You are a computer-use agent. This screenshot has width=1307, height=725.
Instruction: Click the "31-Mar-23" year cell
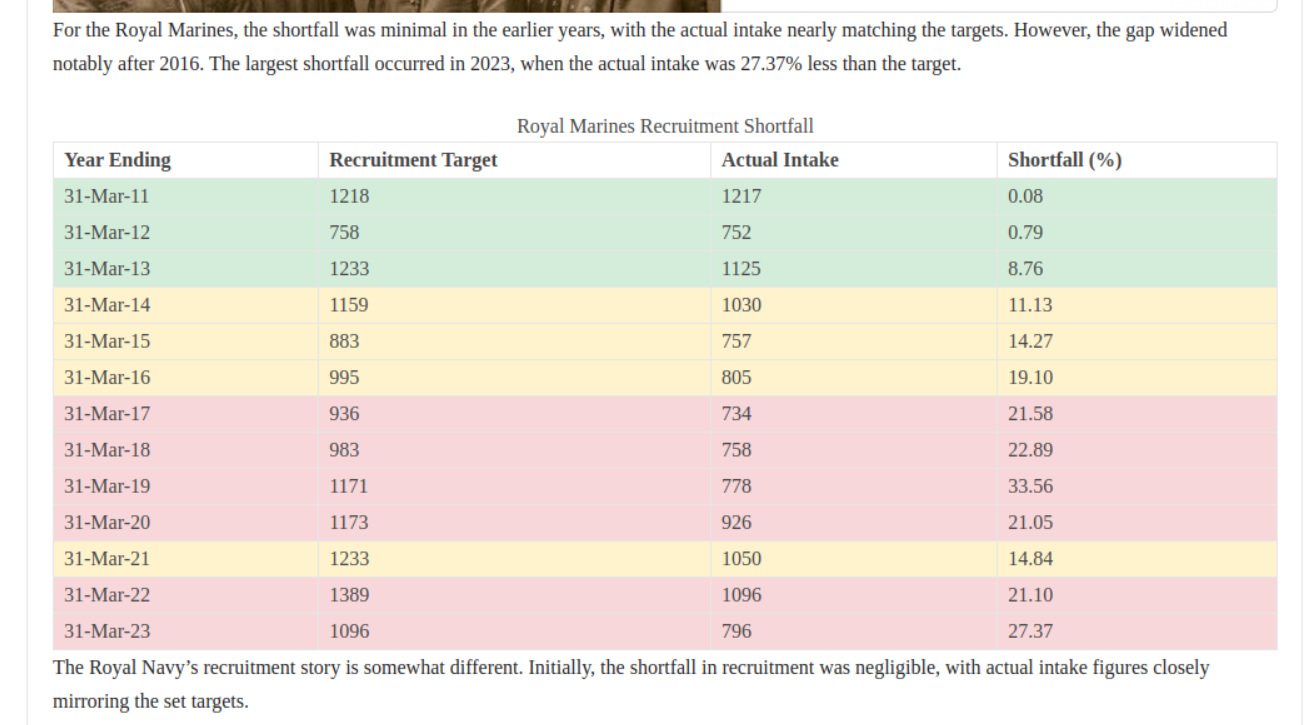(186, 631)
